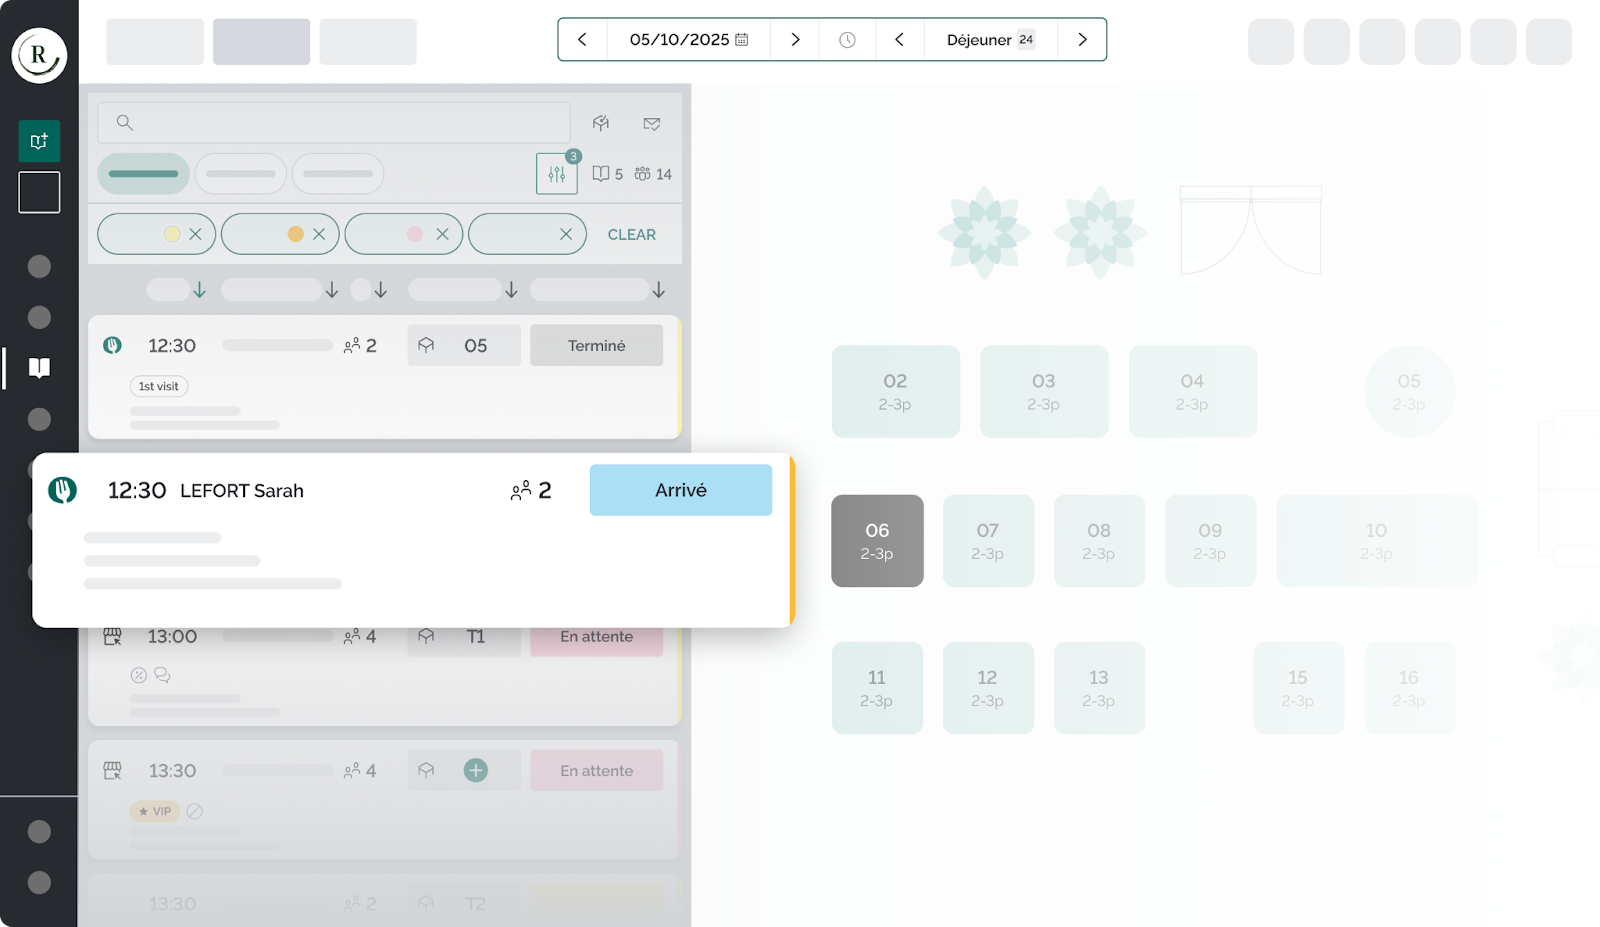The height and width of the screenshot is (927, 1600).
Task: Click the clock icon in date bar
Action: (847, 40)
